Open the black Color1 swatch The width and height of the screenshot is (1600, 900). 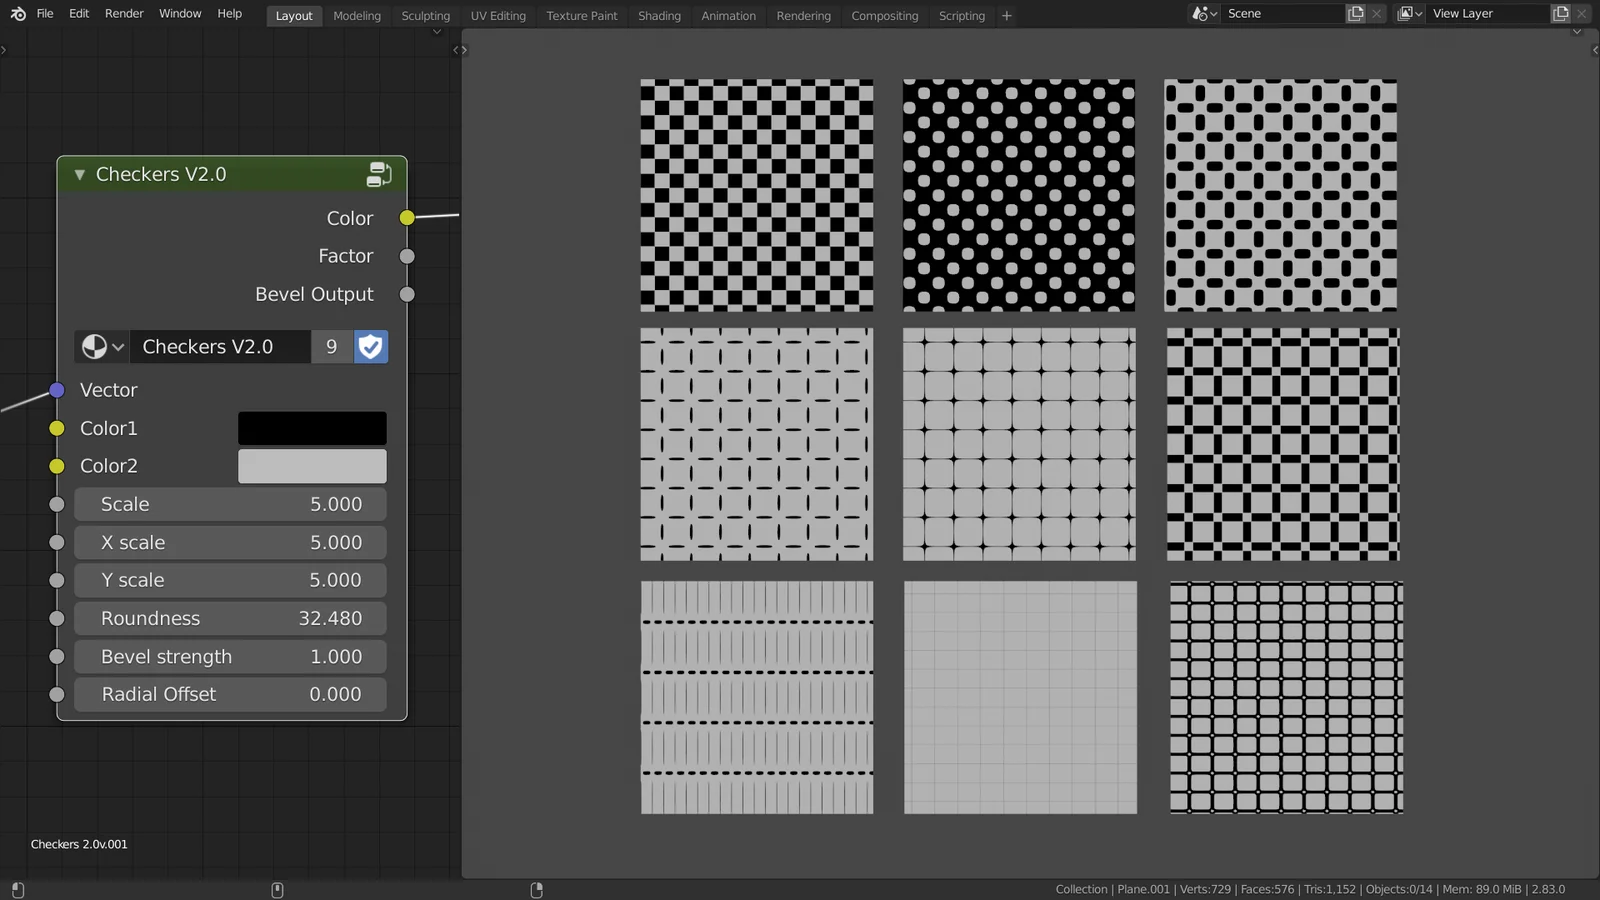[312, 428]
